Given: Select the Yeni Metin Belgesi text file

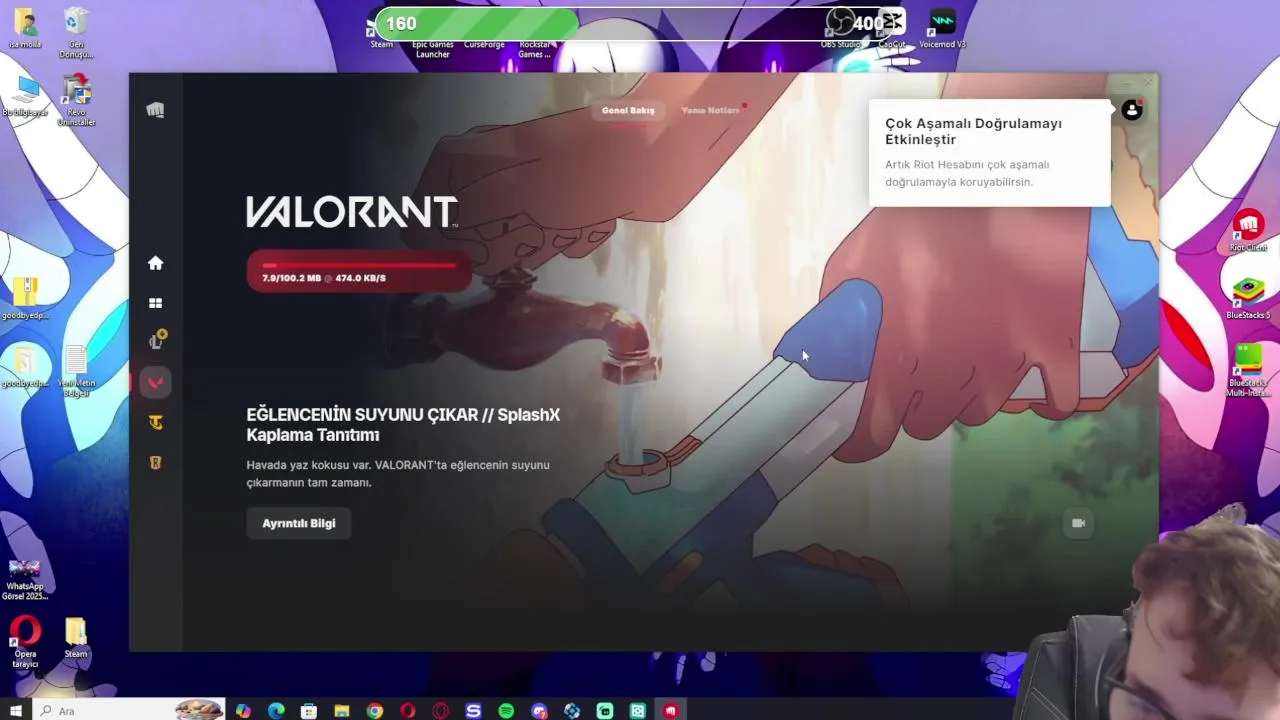Looking at the screenshot, I should click(76, 372).
